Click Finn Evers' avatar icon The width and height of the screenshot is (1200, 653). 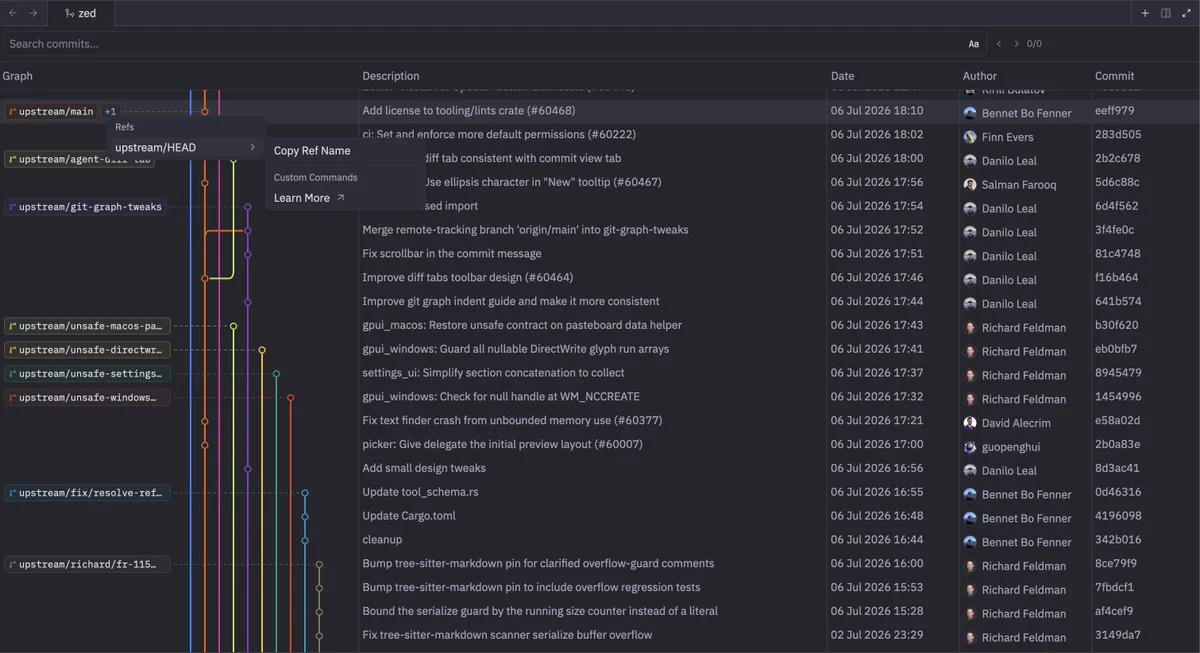point(970,137)
